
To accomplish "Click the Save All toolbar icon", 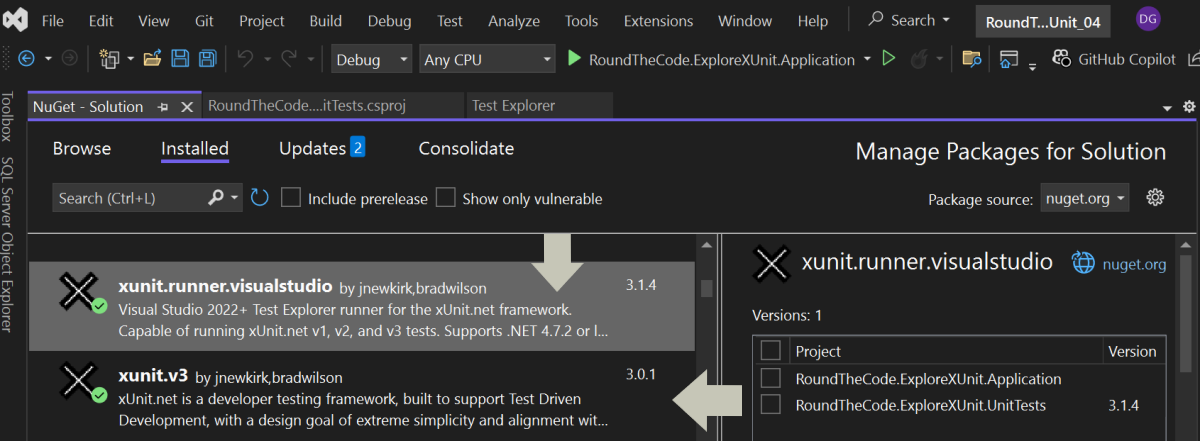I will [207, 60].
